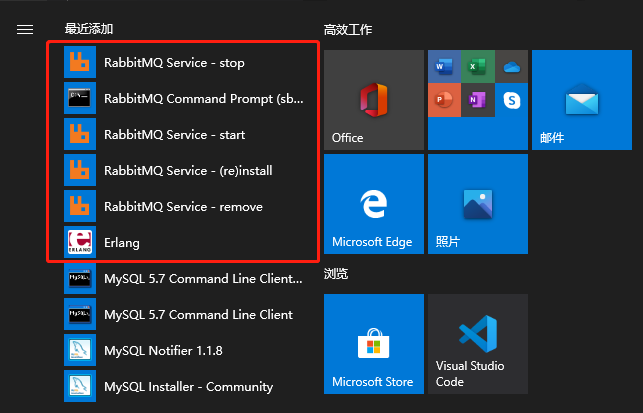
Task: Click the truncated MySQL 5.7 Command Line Client... icon
Action: 80,278
